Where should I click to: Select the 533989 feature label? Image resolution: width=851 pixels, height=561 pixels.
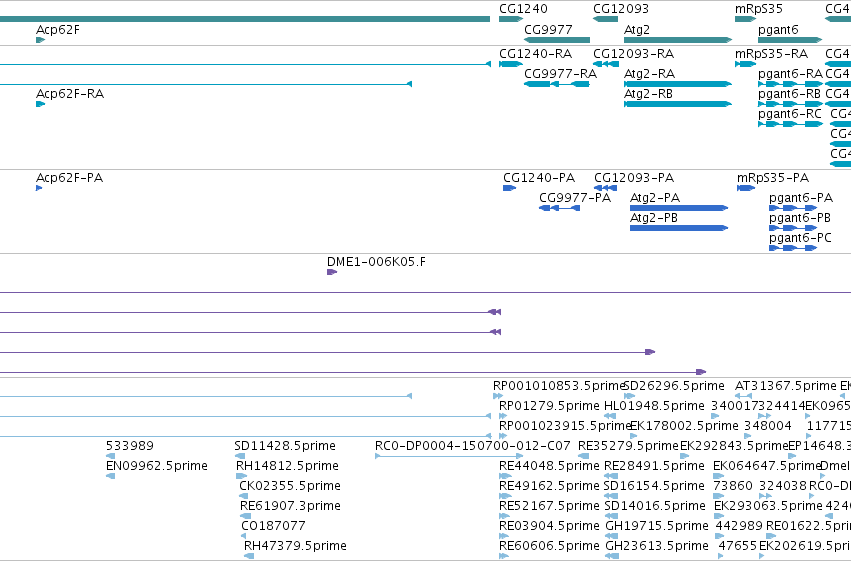point(130,446)
